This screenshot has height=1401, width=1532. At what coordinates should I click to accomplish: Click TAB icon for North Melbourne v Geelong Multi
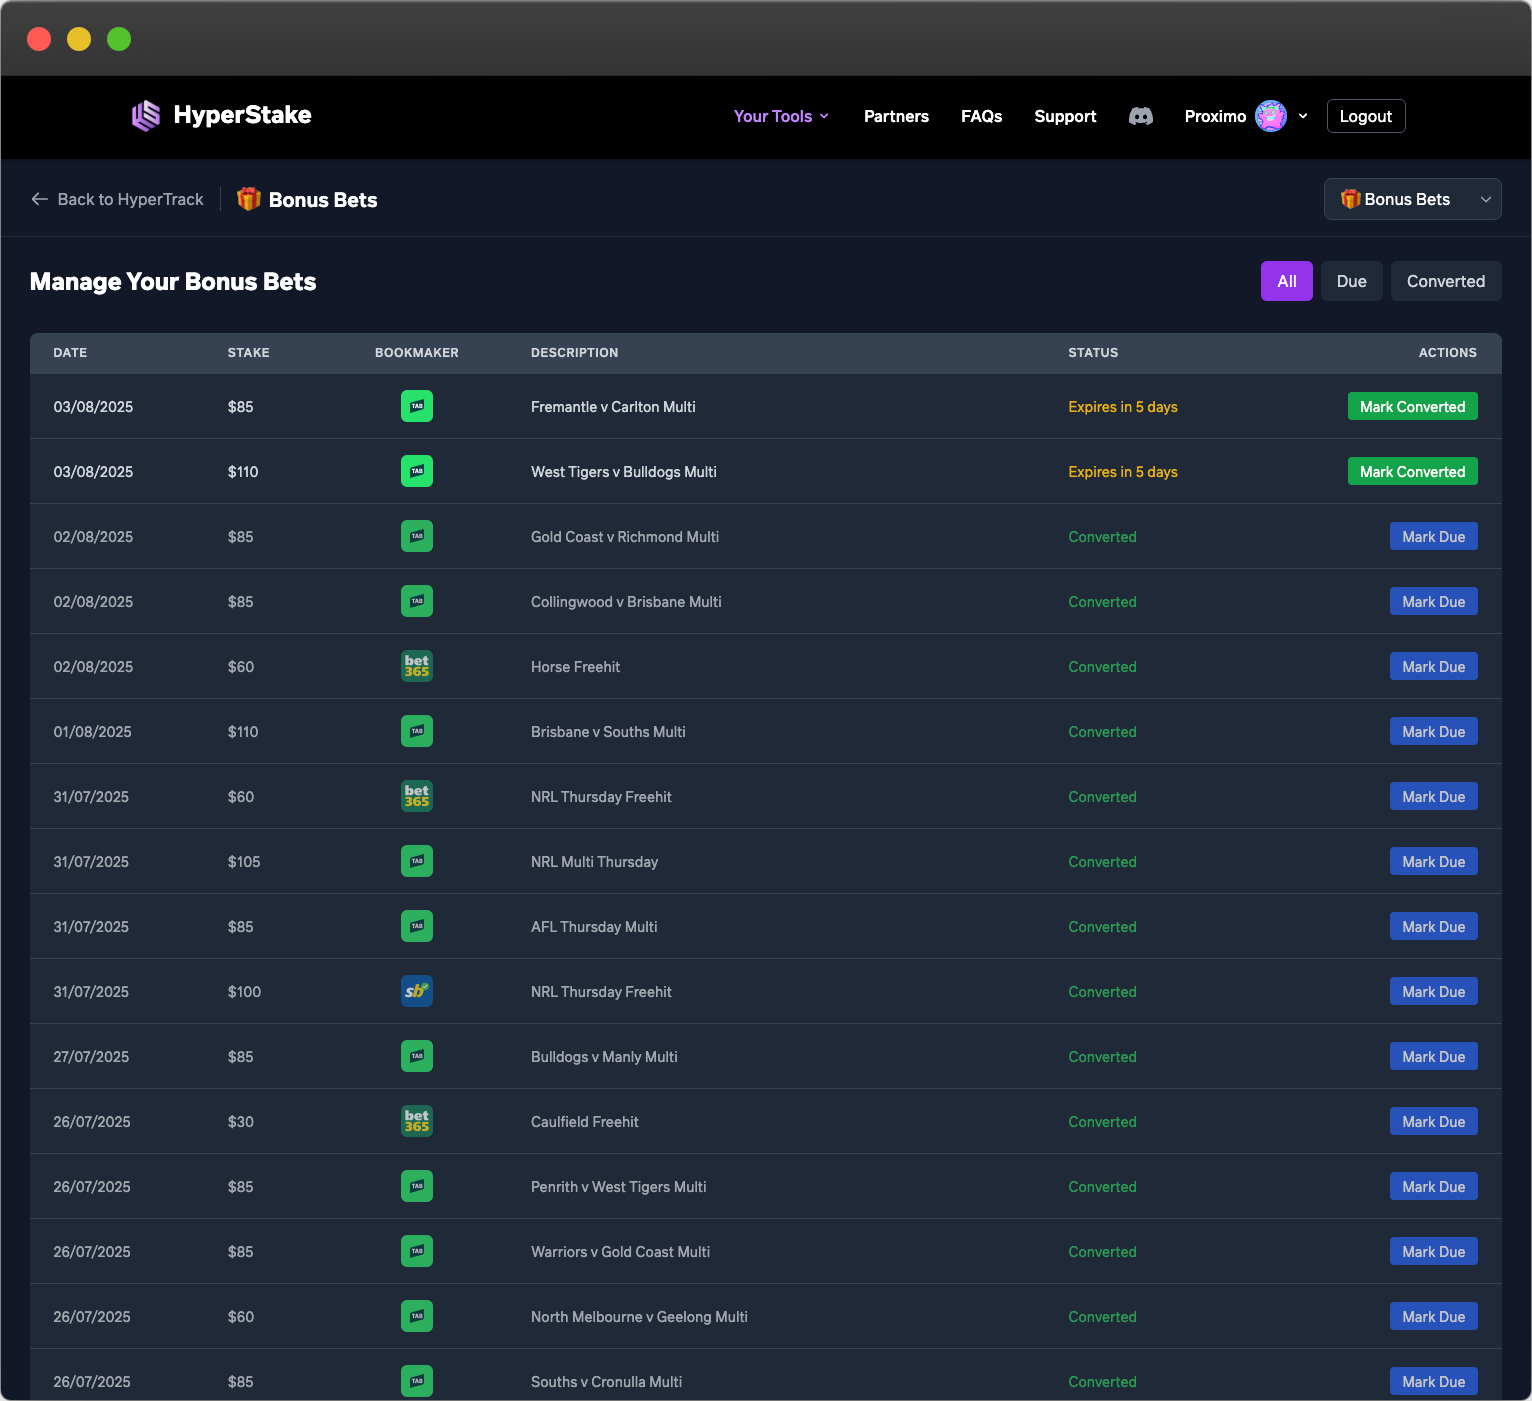tap(417, 1316)
